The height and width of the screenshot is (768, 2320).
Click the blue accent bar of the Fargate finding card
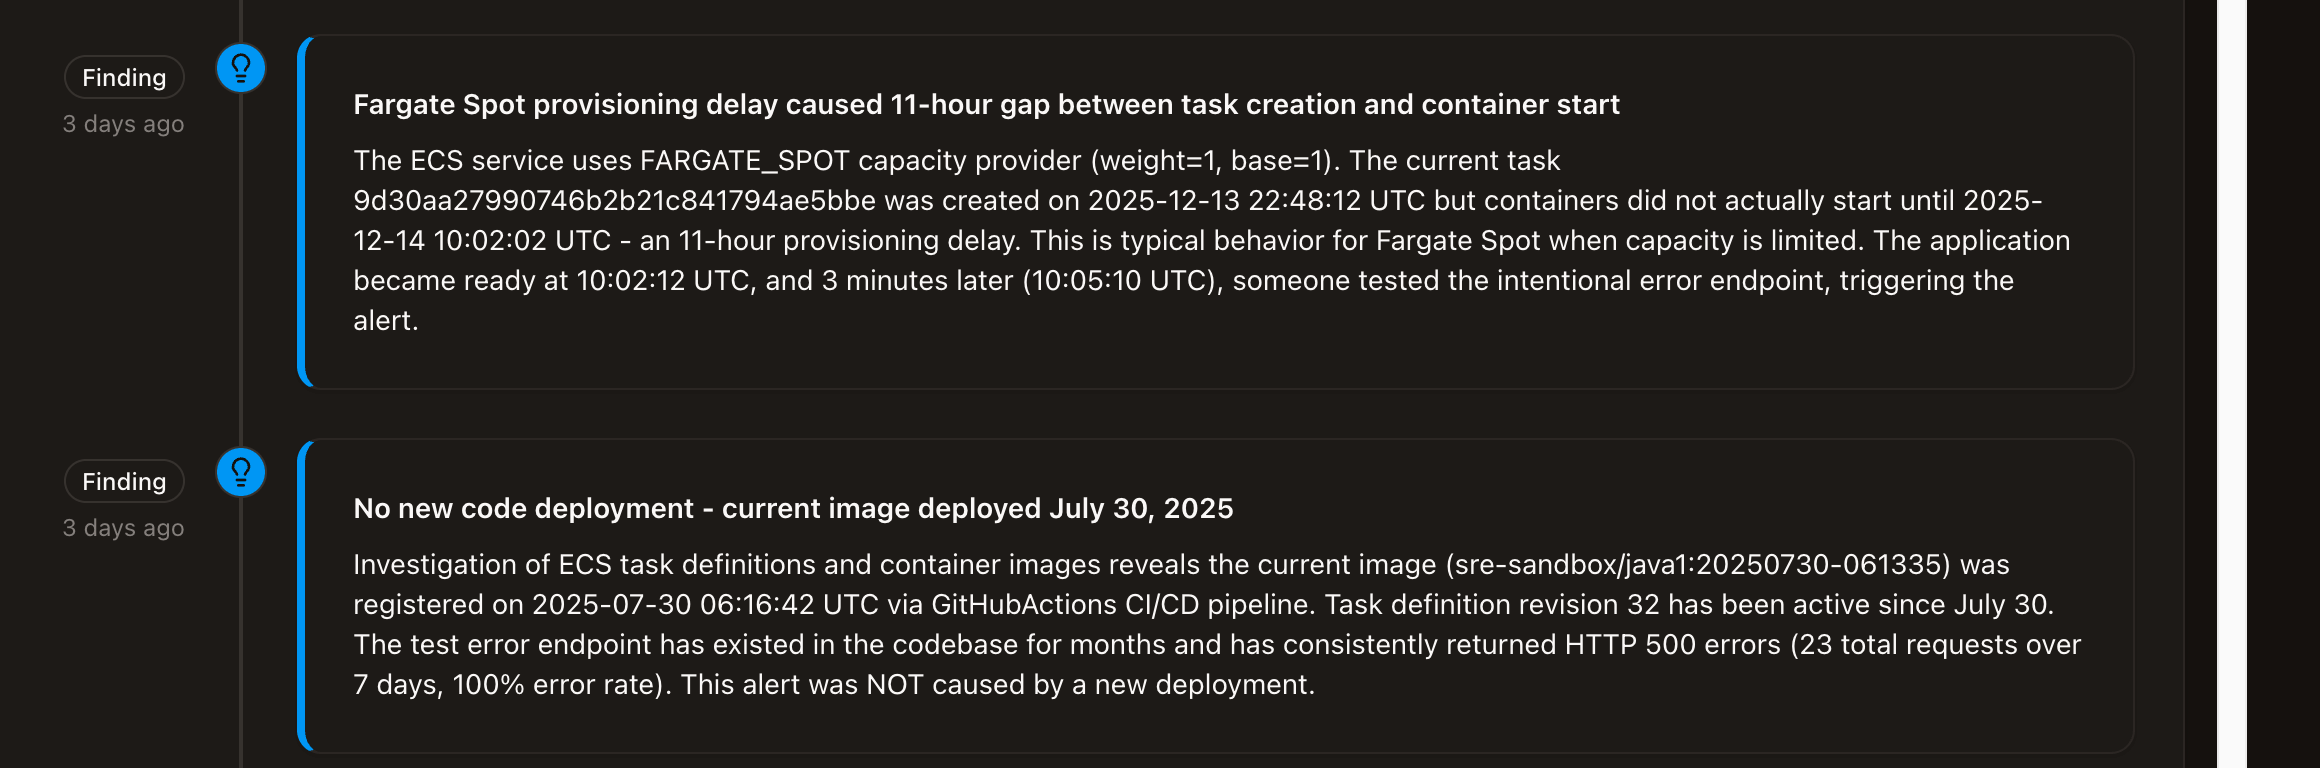point(303,212)
